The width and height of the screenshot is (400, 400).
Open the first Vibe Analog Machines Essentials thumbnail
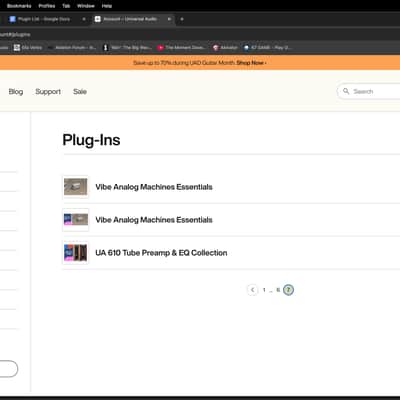point(76,187)
